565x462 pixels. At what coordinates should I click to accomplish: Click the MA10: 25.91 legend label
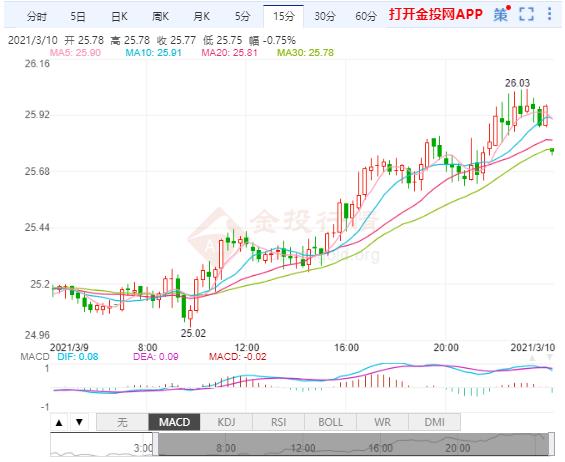(154, 53)
